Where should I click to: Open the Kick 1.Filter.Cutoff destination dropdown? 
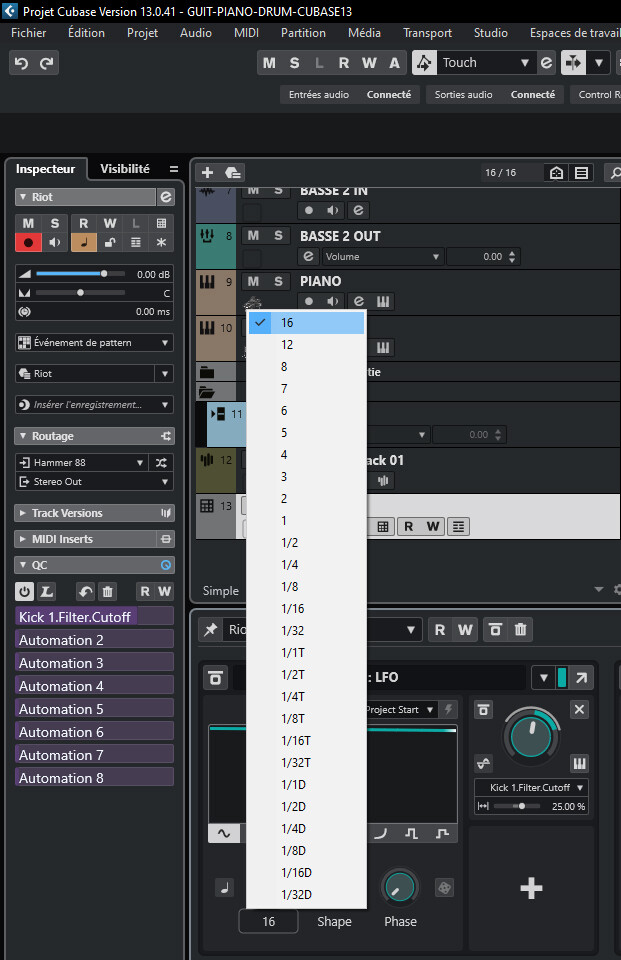(x=531, y=787)
